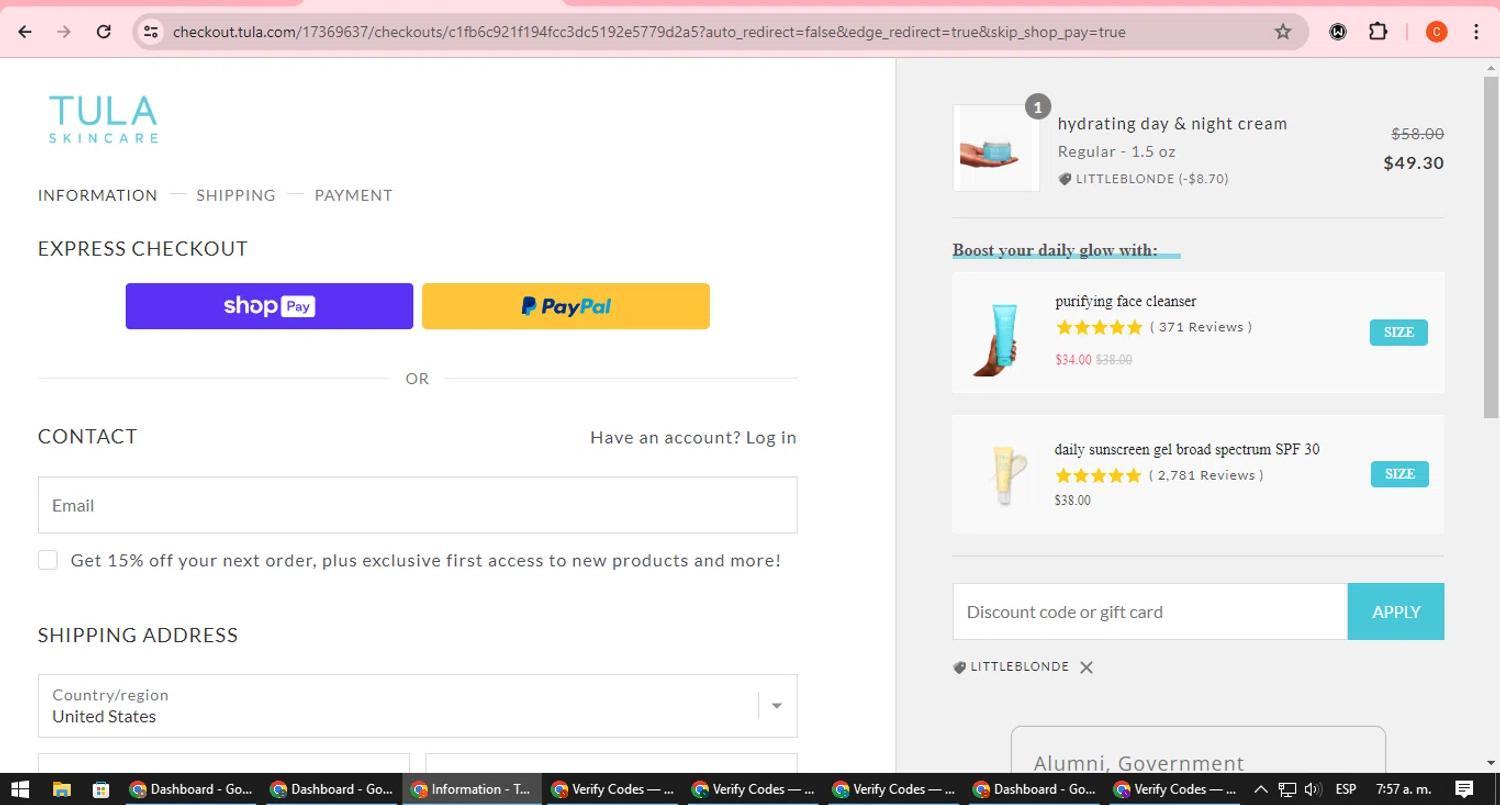Viewport: 1500px width, 805px height.
Task: Click the hydrating day & night cream thumbnail
Action: click(x=996, y=148)
